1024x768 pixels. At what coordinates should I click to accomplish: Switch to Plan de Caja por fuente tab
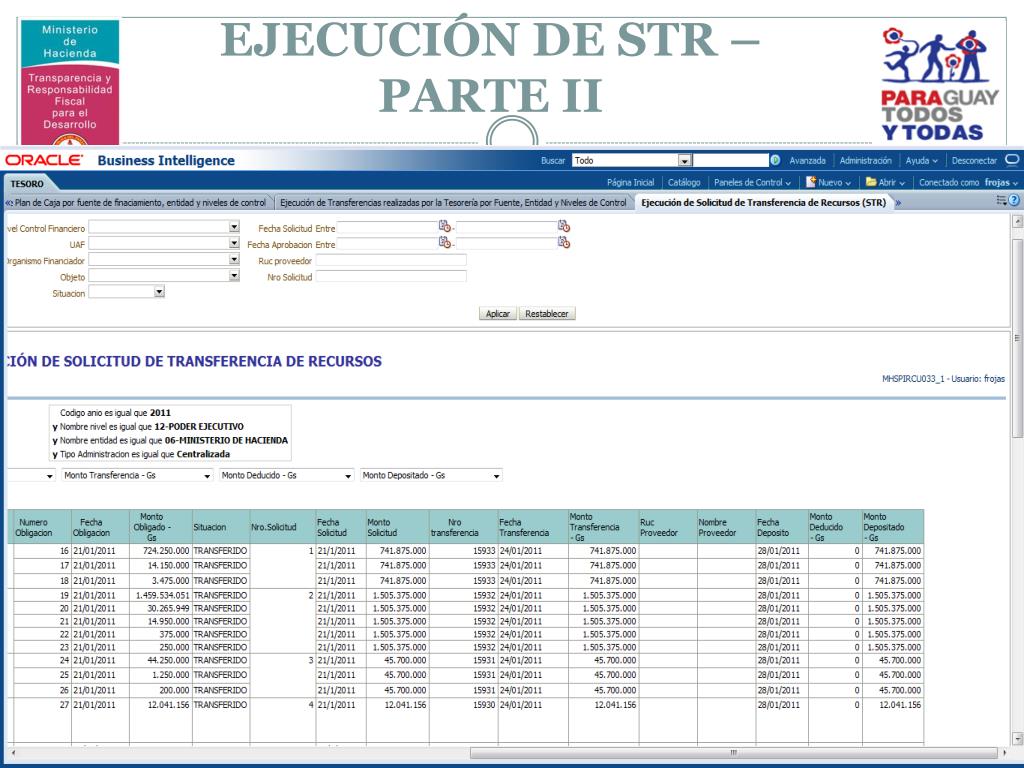(x=140, y=203)
